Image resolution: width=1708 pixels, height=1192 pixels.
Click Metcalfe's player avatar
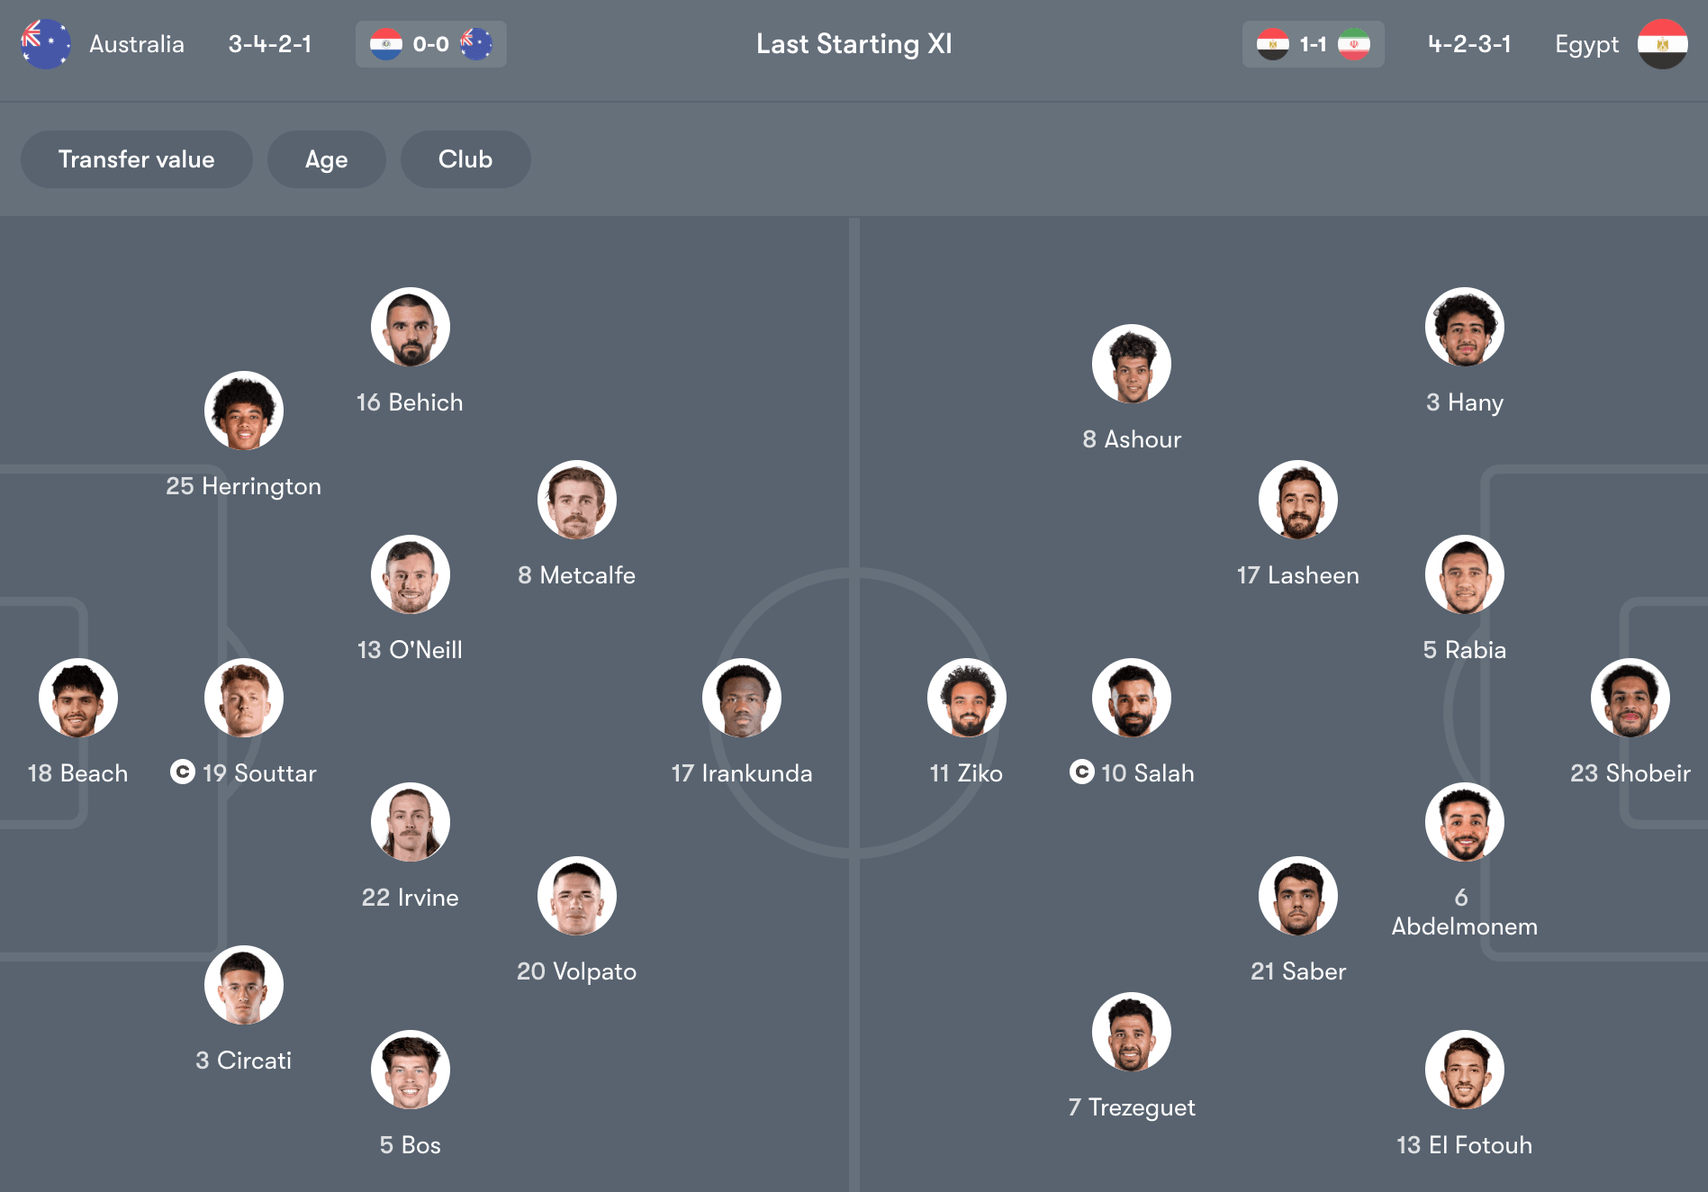(x=576, y=500)
